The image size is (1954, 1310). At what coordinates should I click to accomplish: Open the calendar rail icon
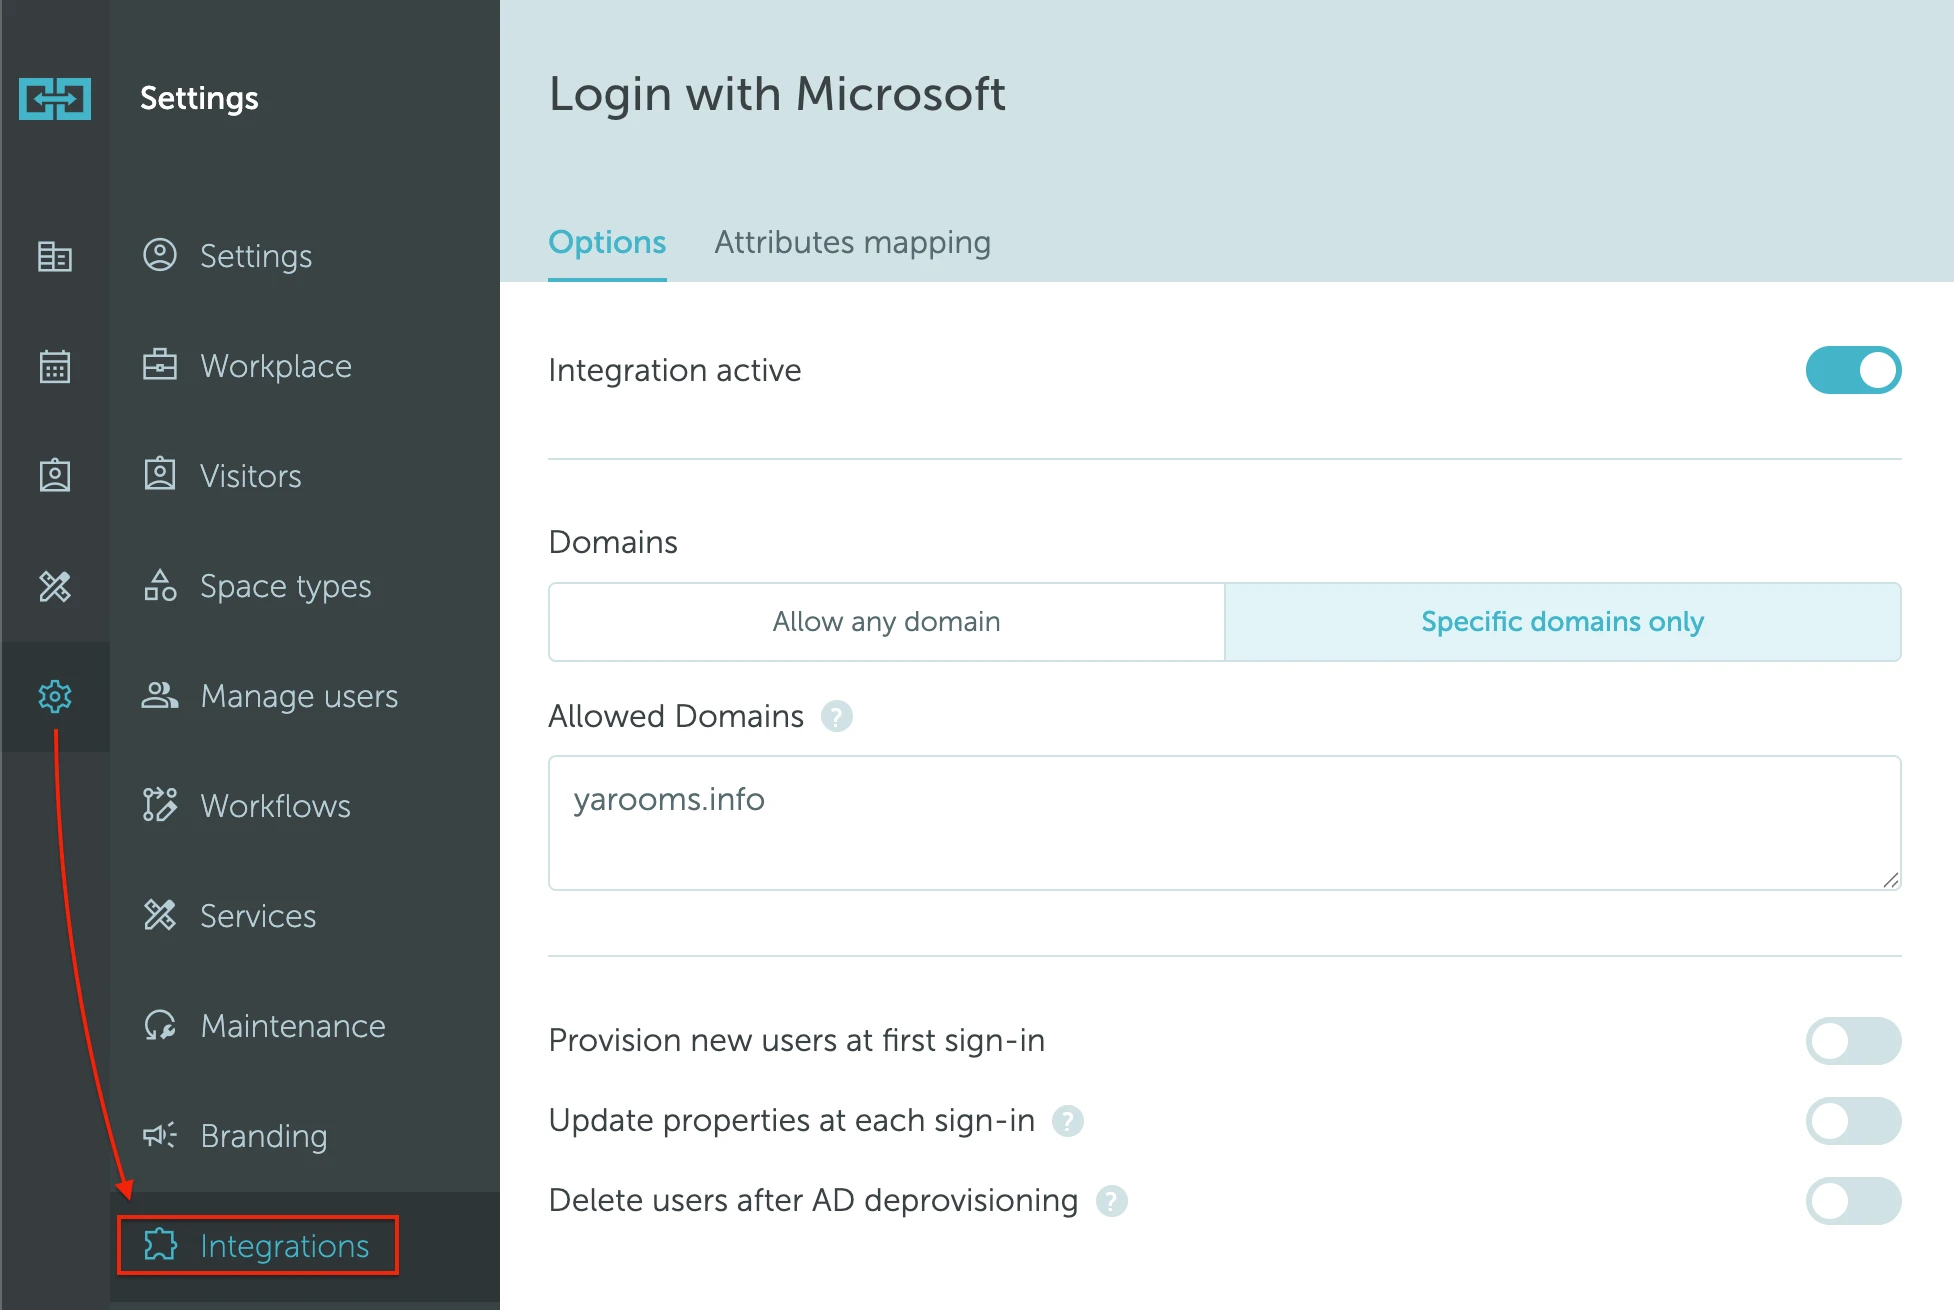point(55,366)
